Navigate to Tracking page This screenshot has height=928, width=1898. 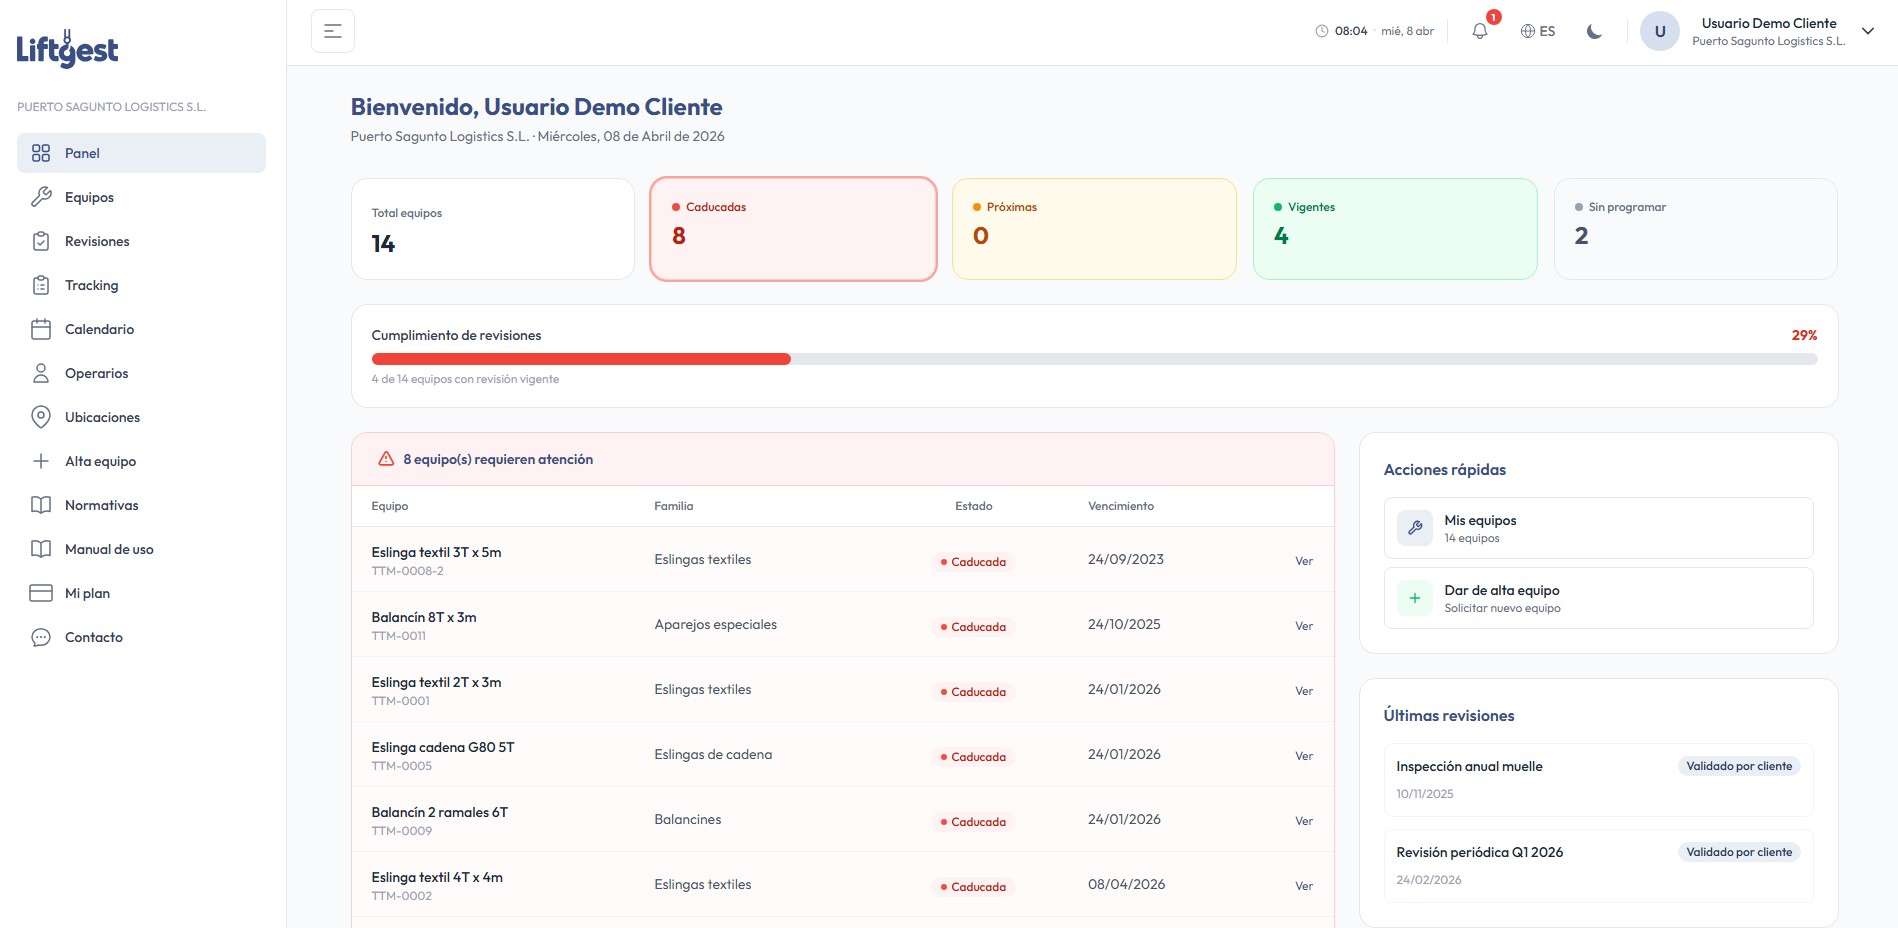point(141,285)
